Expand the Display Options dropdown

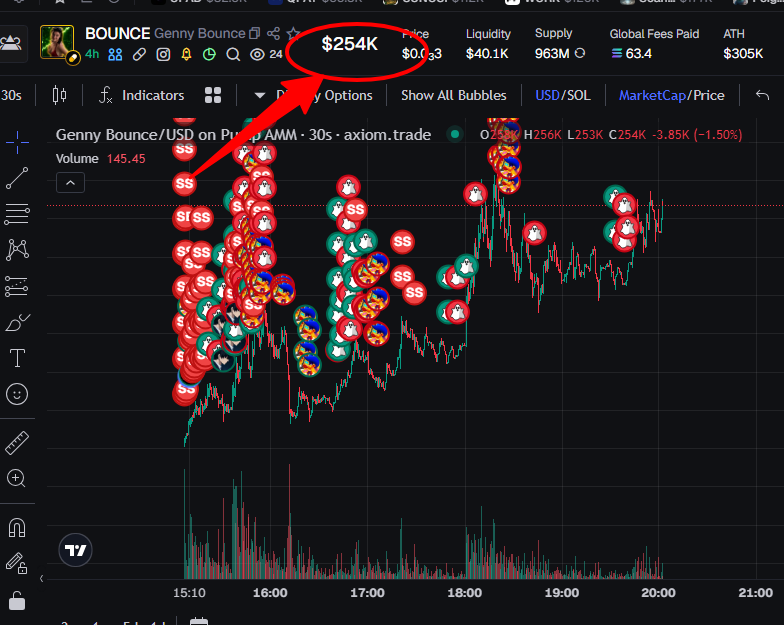coord(314,95)
